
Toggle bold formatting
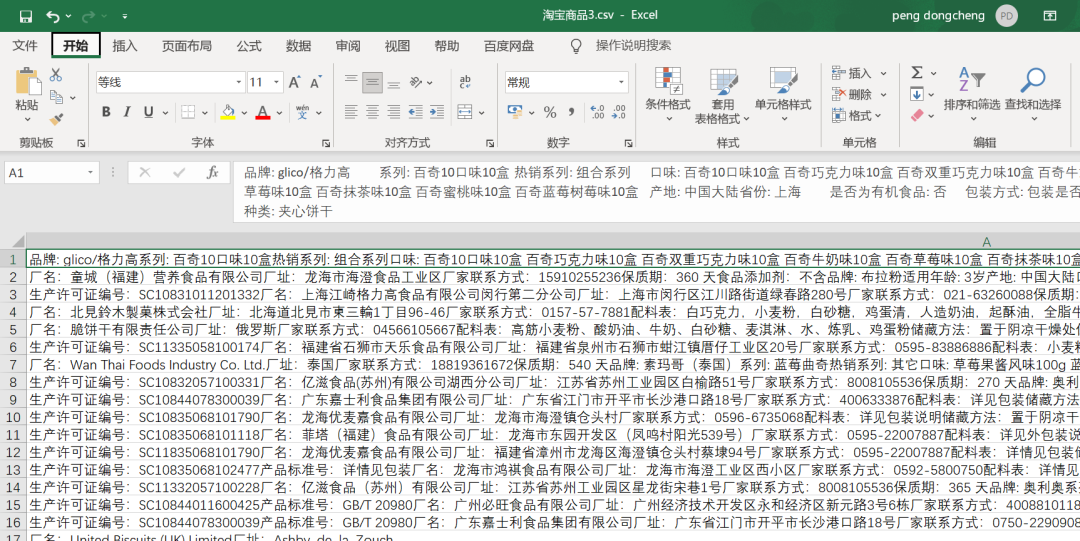pos(106,112)
